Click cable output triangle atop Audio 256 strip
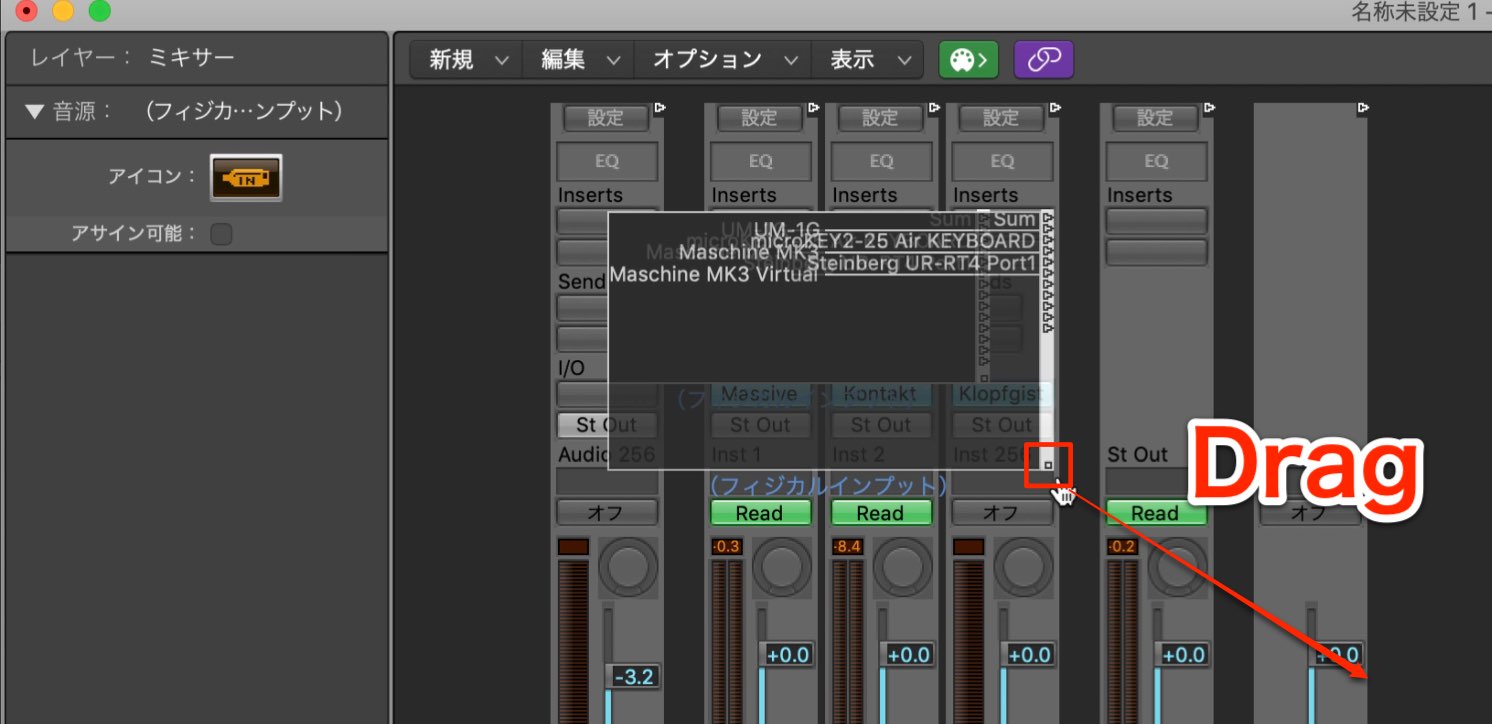Image resolution: width=1492 pixels, height=724 pixels. (x=660, y=107)
